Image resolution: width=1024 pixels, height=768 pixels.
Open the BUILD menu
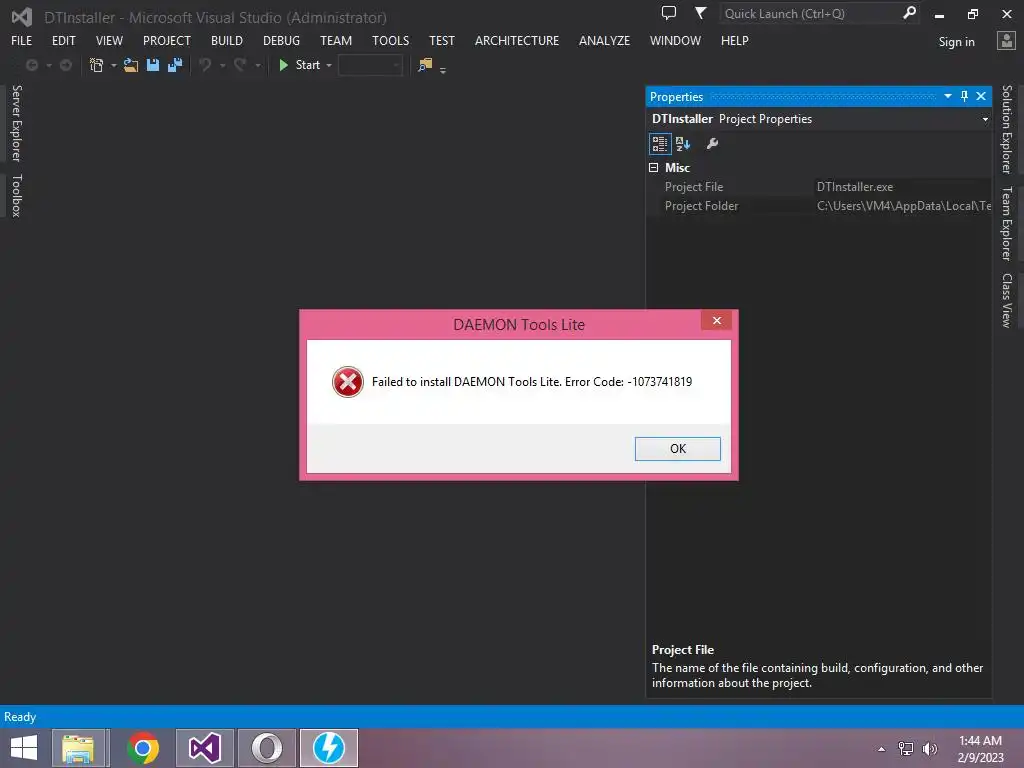[227, 40]
